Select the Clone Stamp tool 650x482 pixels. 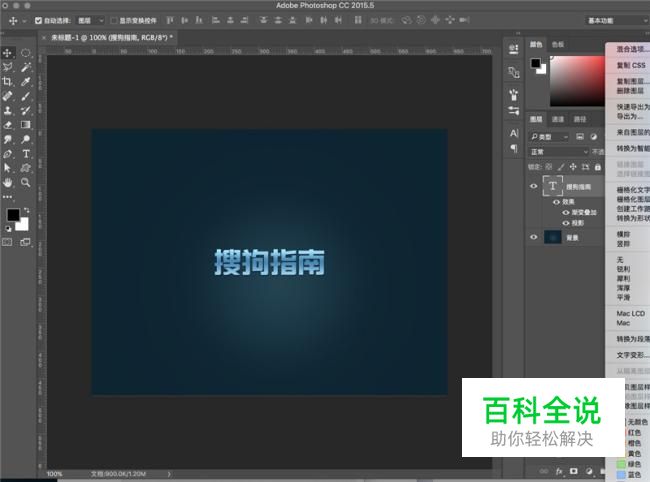(x=7, y=110)
